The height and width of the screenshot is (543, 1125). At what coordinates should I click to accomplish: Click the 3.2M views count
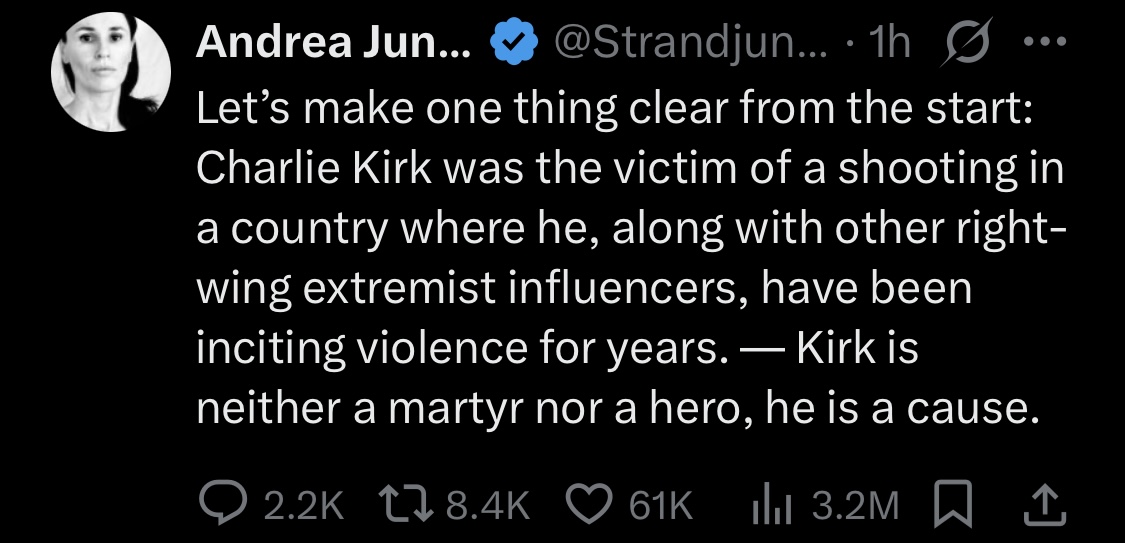coord(855,505)
